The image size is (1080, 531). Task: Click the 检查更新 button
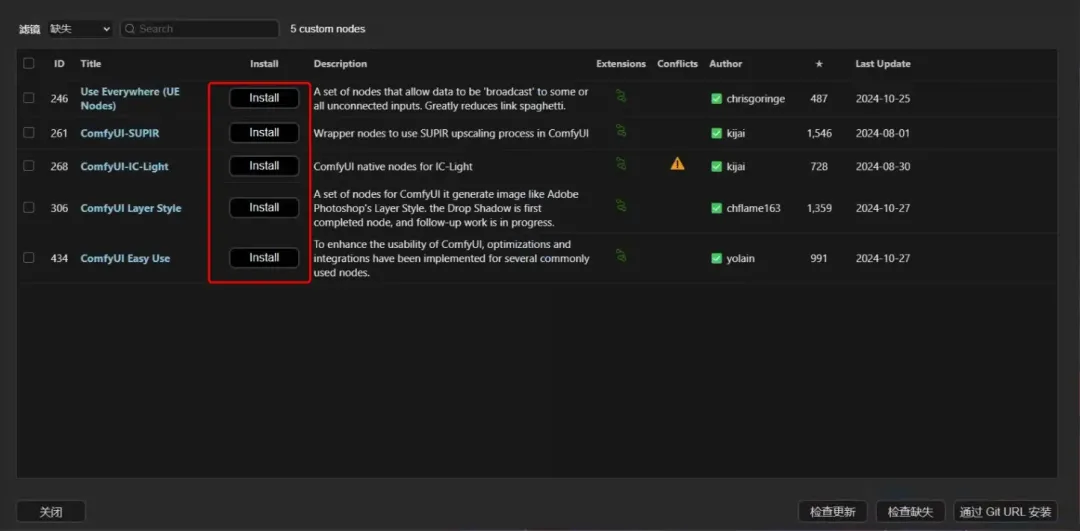(833, 512)
